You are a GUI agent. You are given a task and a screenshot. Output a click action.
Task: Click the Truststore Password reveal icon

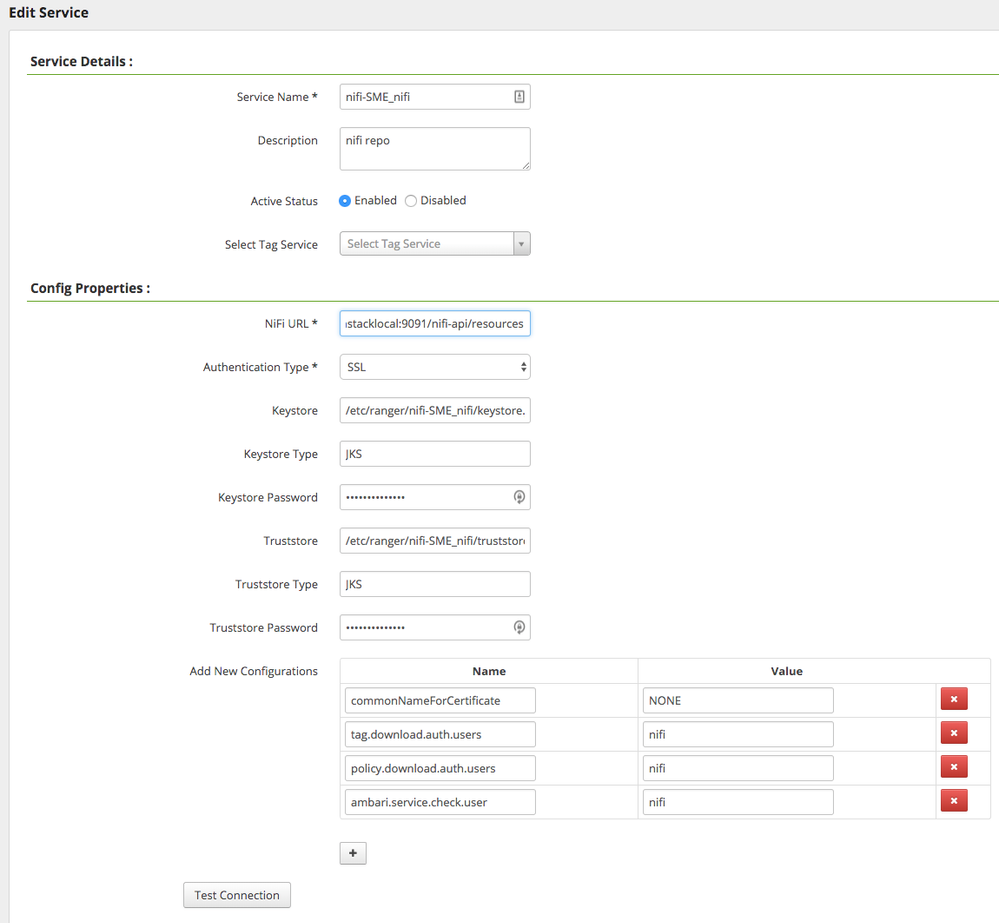click(519, 628)
